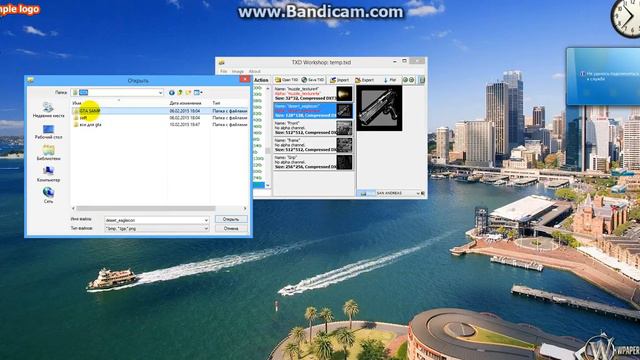
Task: Select the 'frame' texture entry
Action: click(x=313, y=145)
